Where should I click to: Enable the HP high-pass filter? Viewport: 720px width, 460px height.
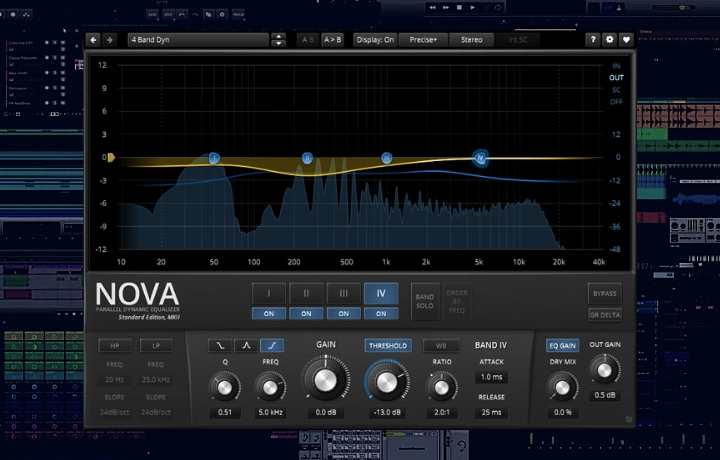[x=115, y=345]
